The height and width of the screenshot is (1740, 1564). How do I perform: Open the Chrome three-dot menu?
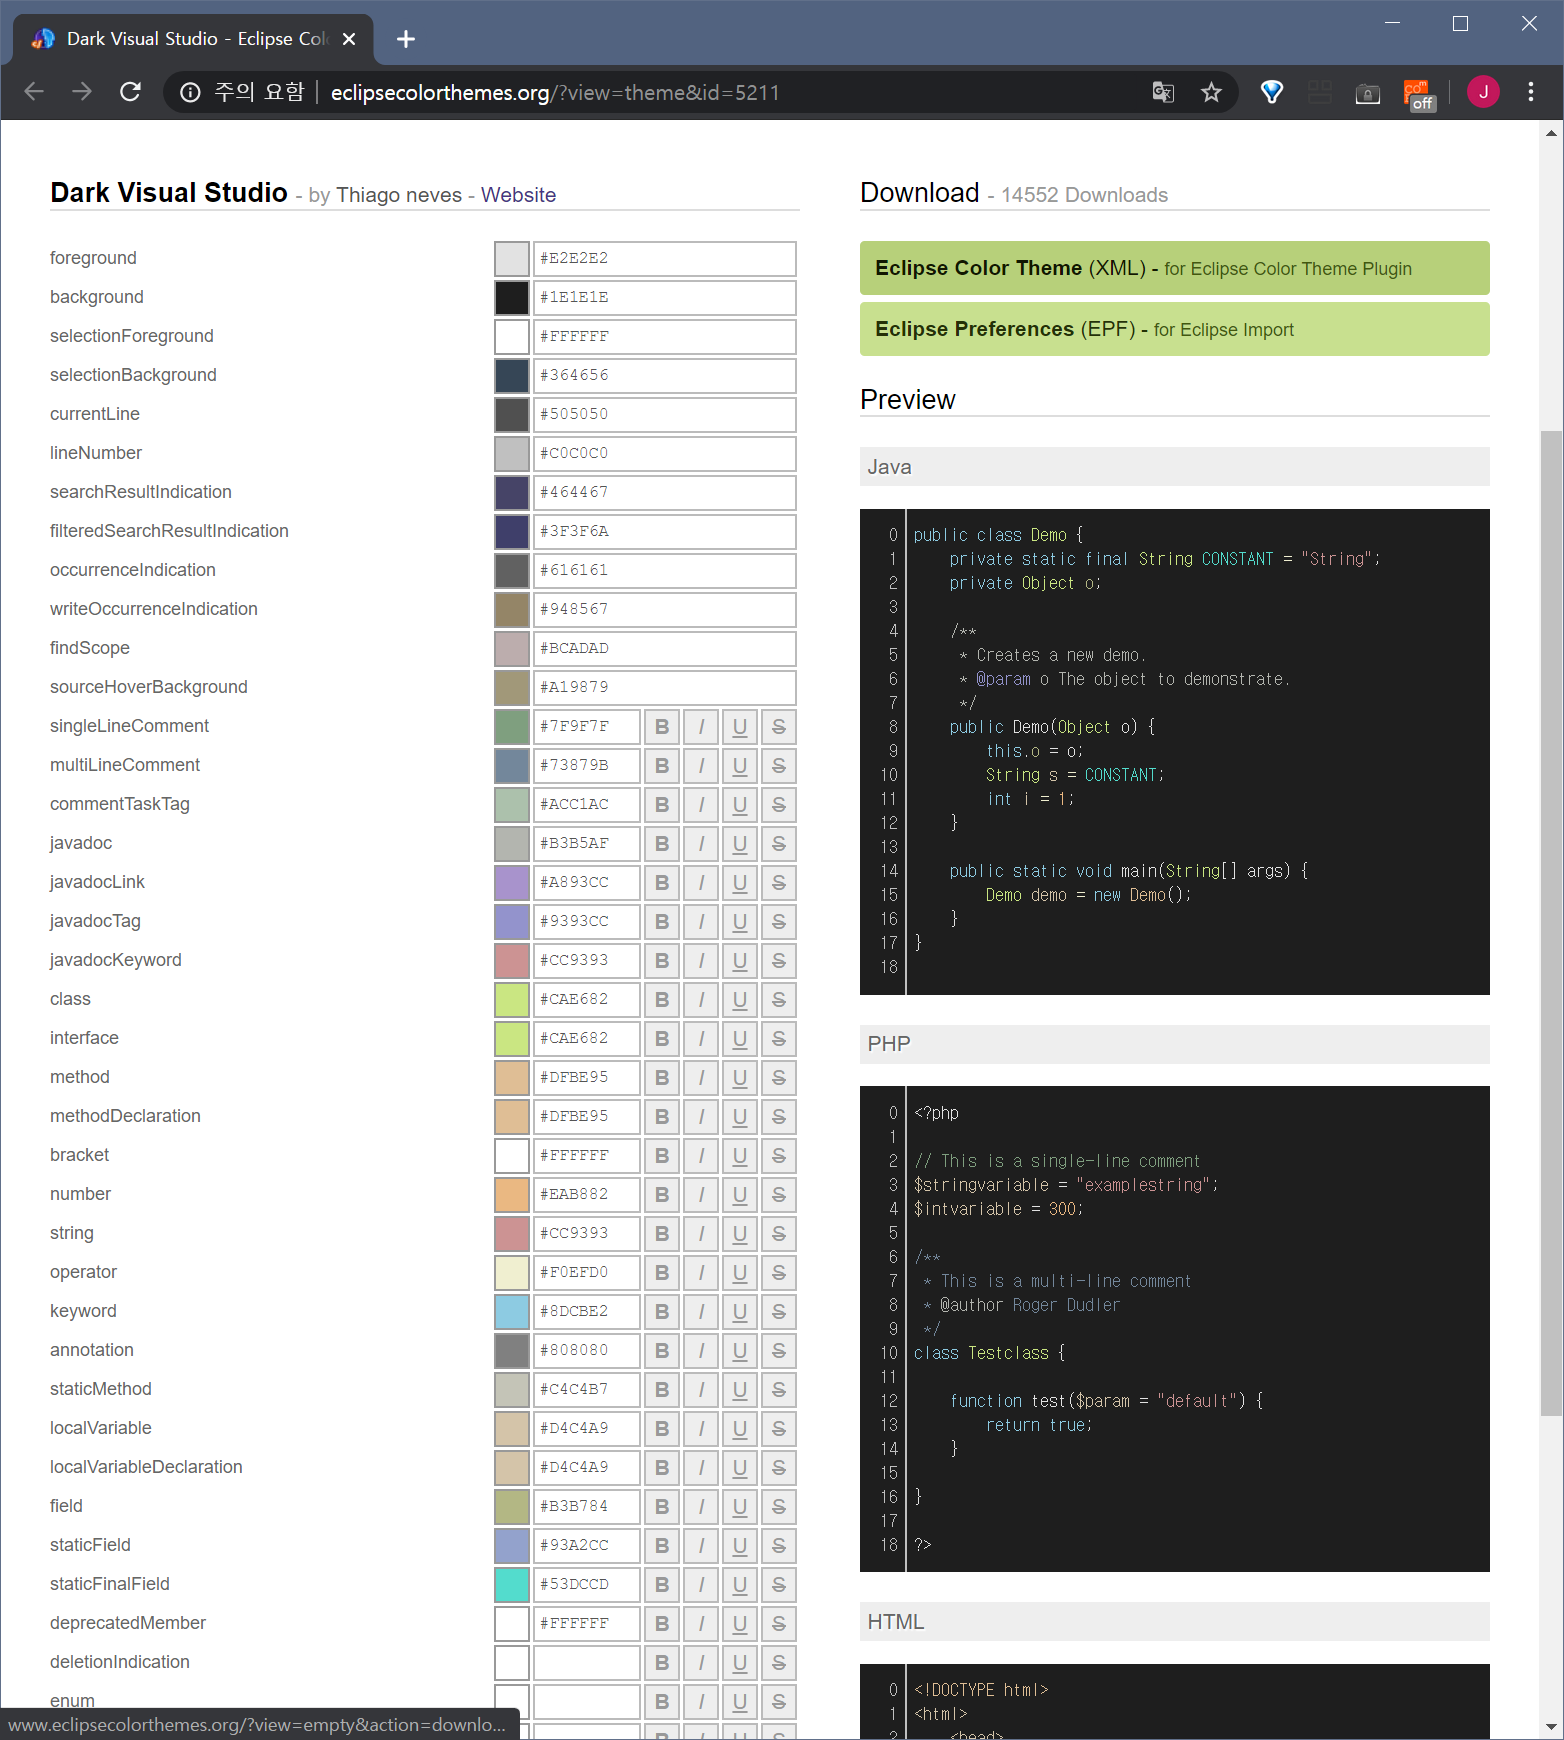1530,92
